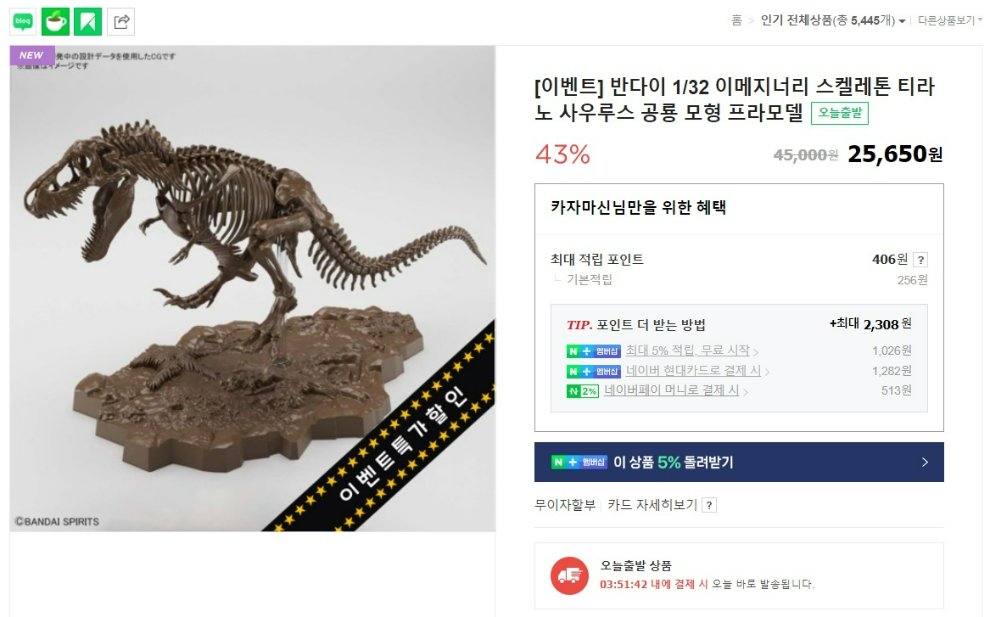Open the share options icon
This screenshot has width=990, height=617.
point(121,22)
